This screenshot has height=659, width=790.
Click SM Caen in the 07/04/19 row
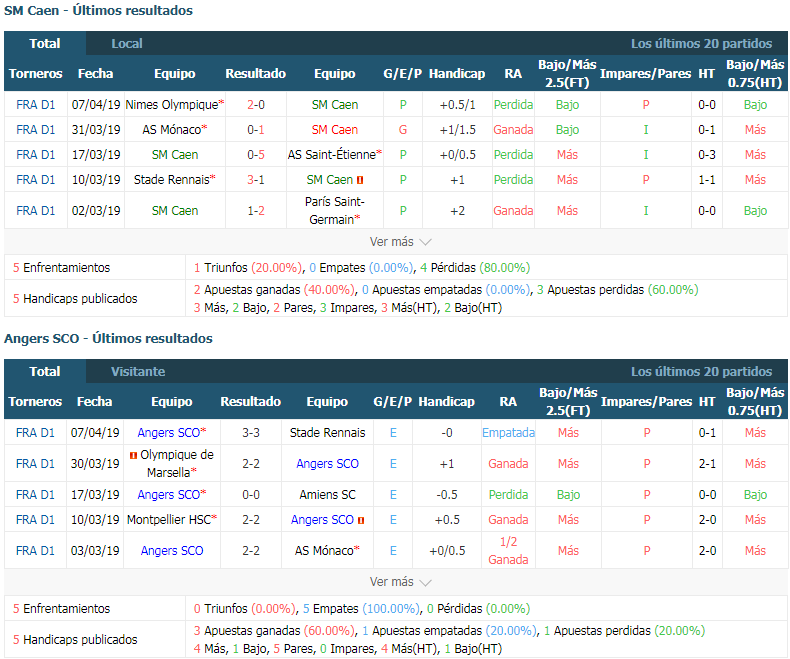[335, 105]
